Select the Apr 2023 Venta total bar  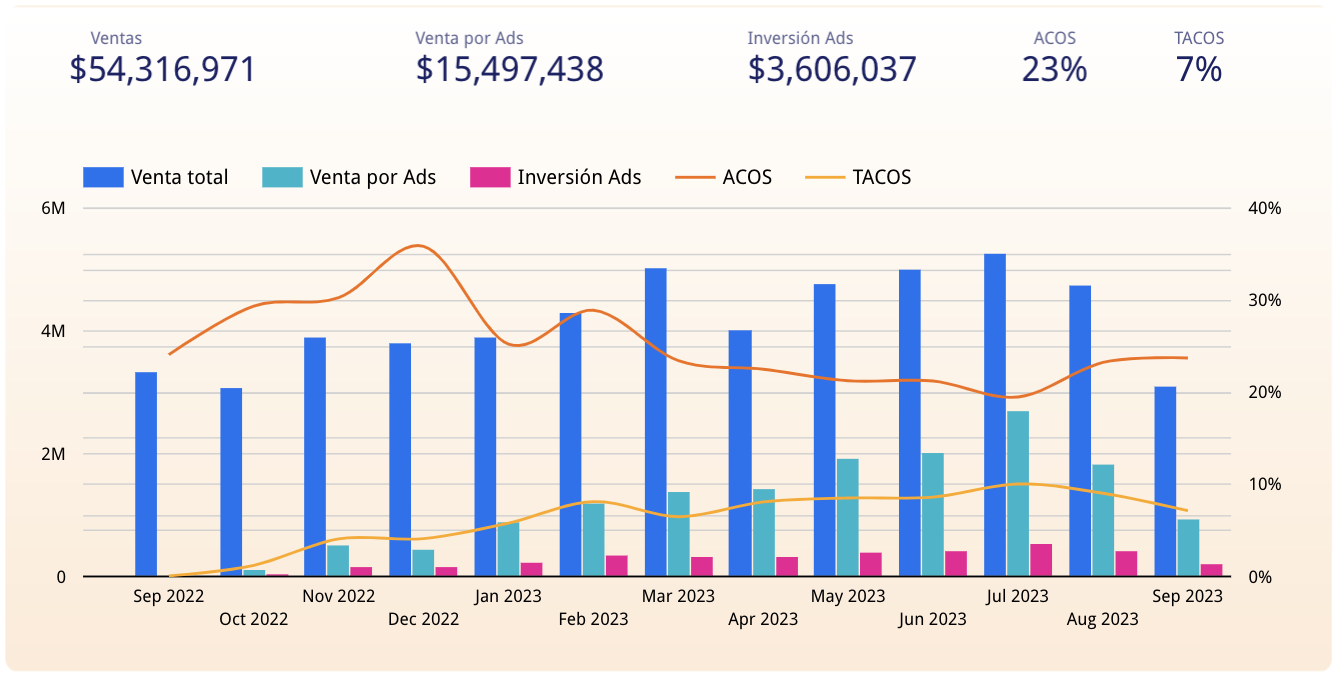point(740,453)
